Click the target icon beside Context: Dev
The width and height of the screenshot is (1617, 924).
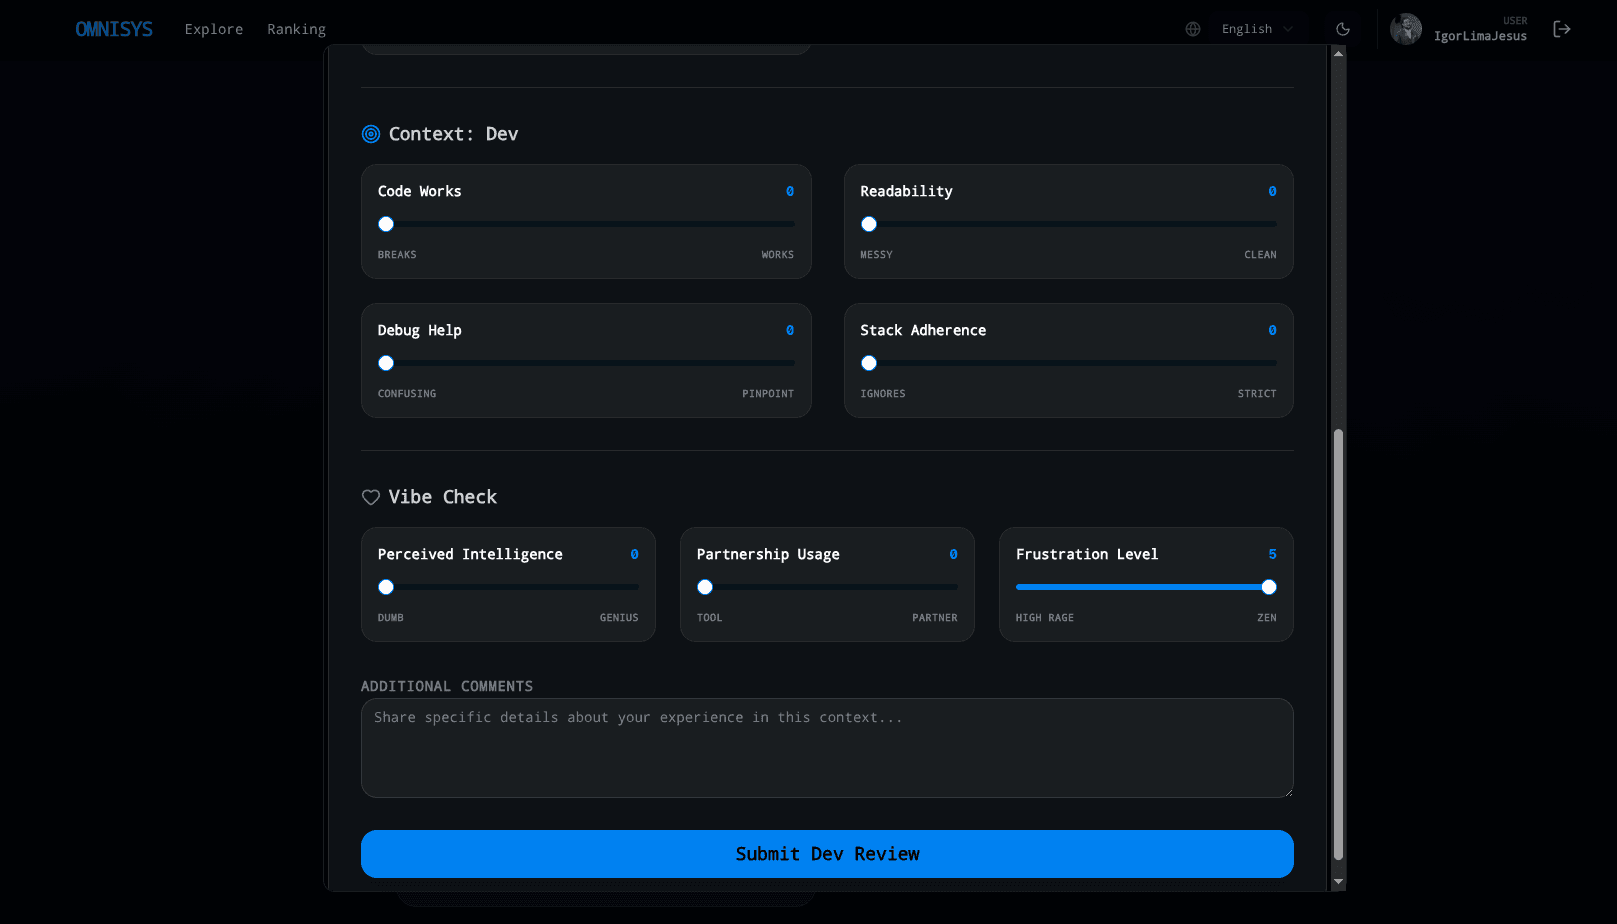coord(370,133)
